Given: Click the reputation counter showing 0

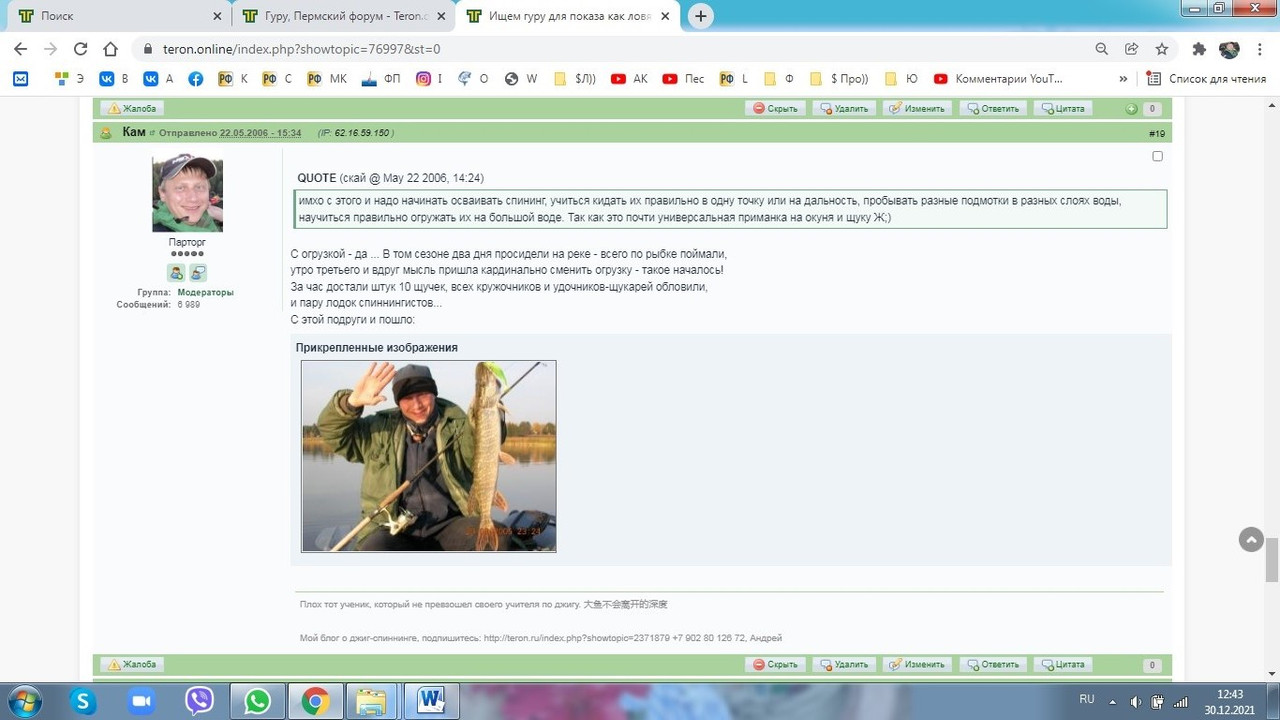Looking at the screenshot, I should [1151, 107].
